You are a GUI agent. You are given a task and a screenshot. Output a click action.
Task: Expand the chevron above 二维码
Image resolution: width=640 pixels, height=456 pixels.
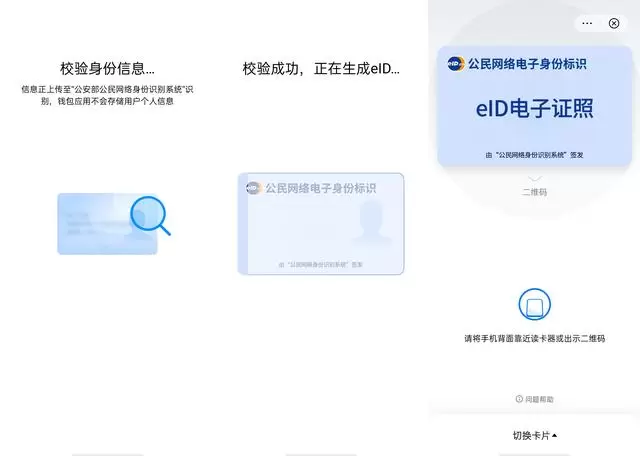click(x=534, y=178)
